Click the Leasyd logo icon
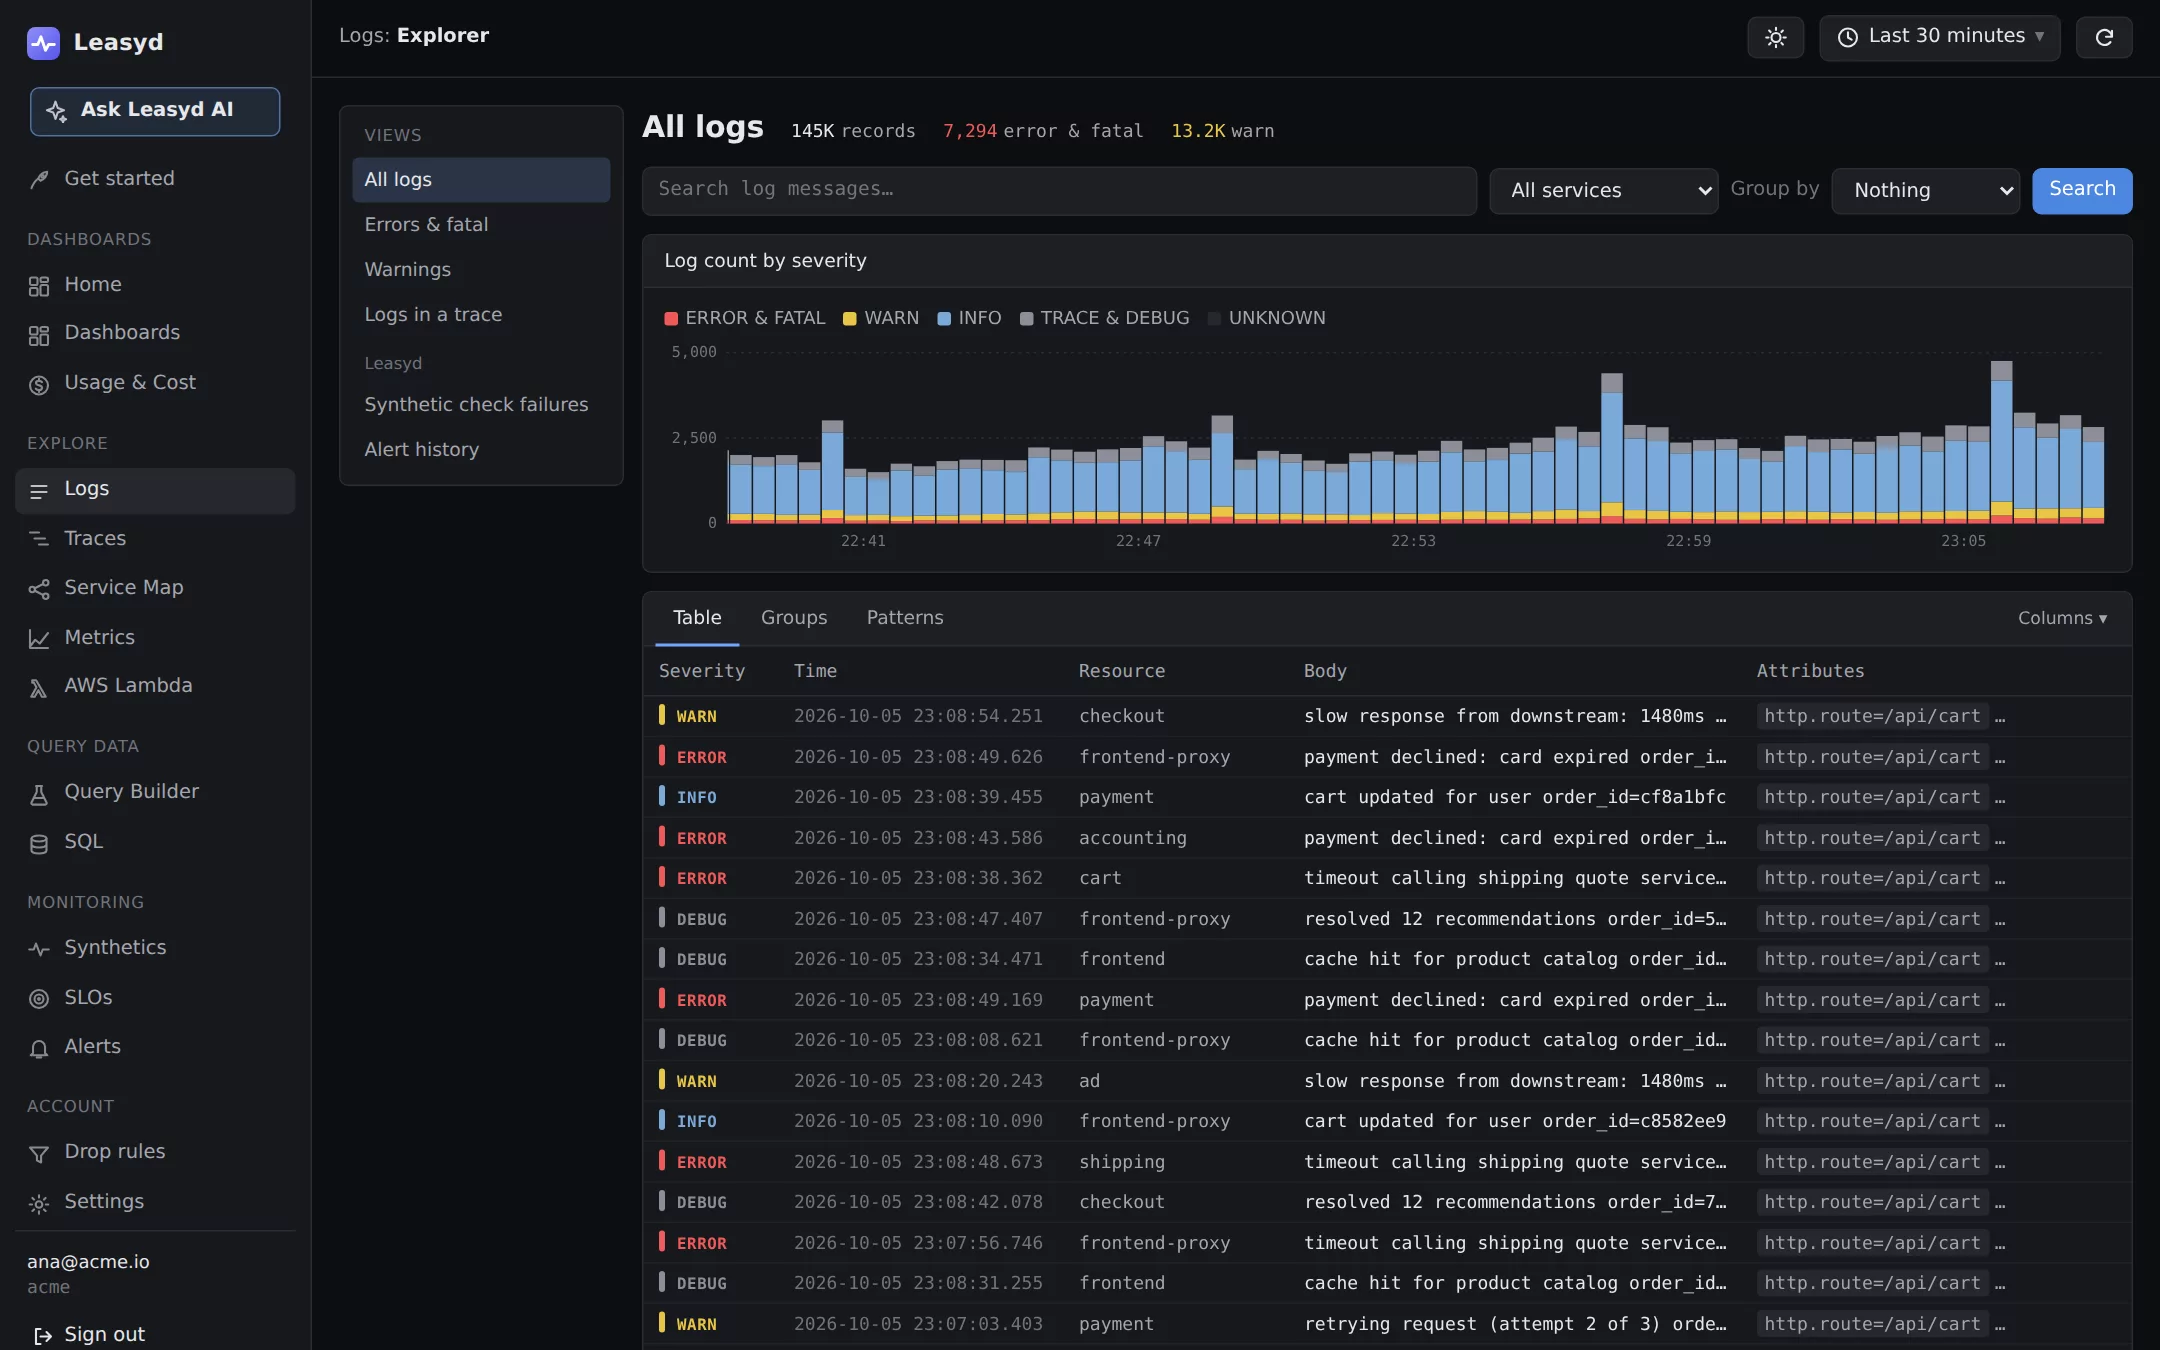Viewport: 2160px width, 1350px height. click(43, 43)
